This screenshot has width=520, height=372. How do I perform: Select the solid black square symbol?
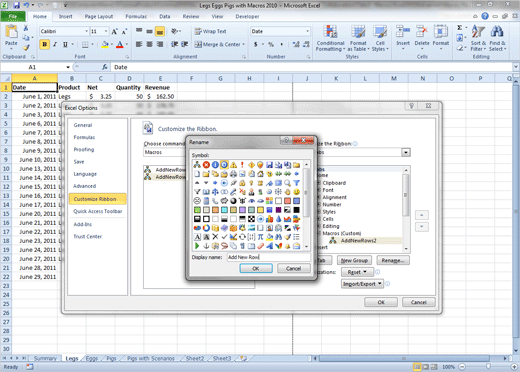tap(296, 210)
